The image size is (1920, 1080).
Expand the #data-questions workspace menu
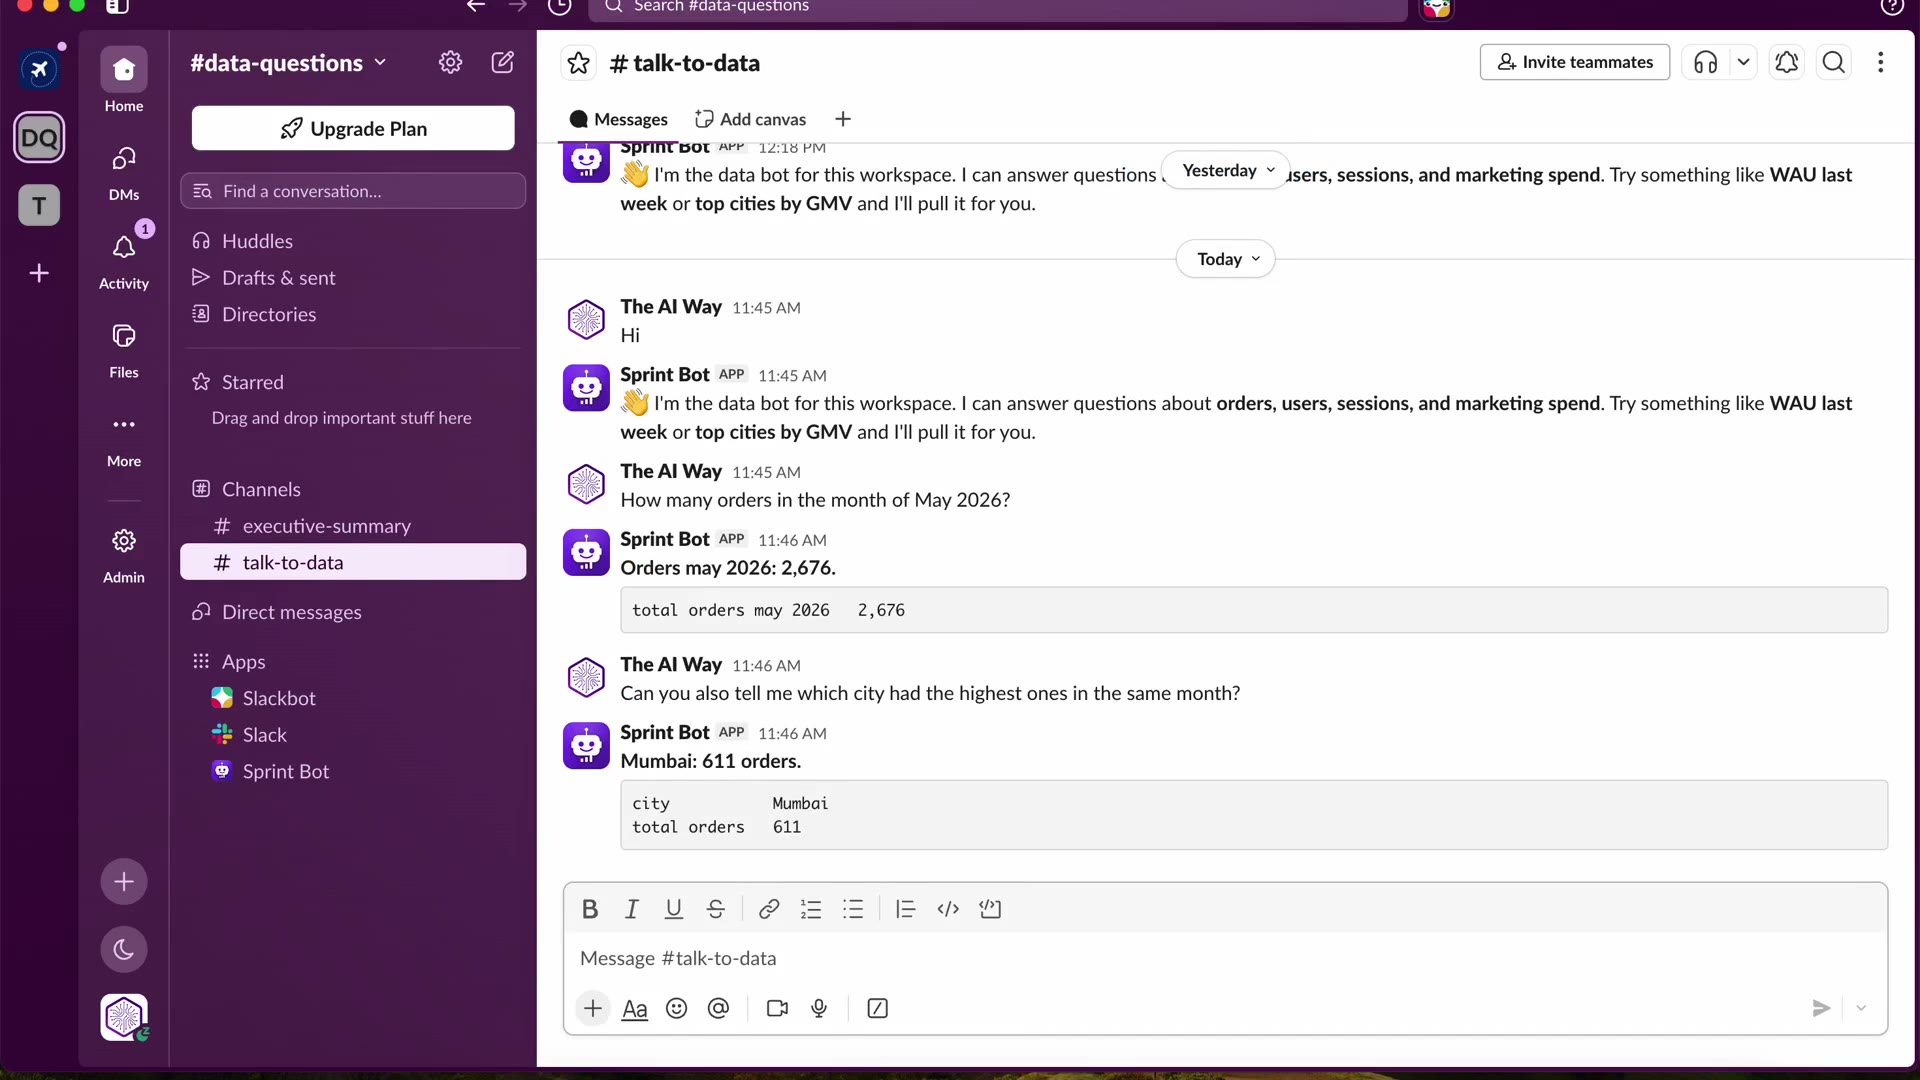click(x=288, y=63)
